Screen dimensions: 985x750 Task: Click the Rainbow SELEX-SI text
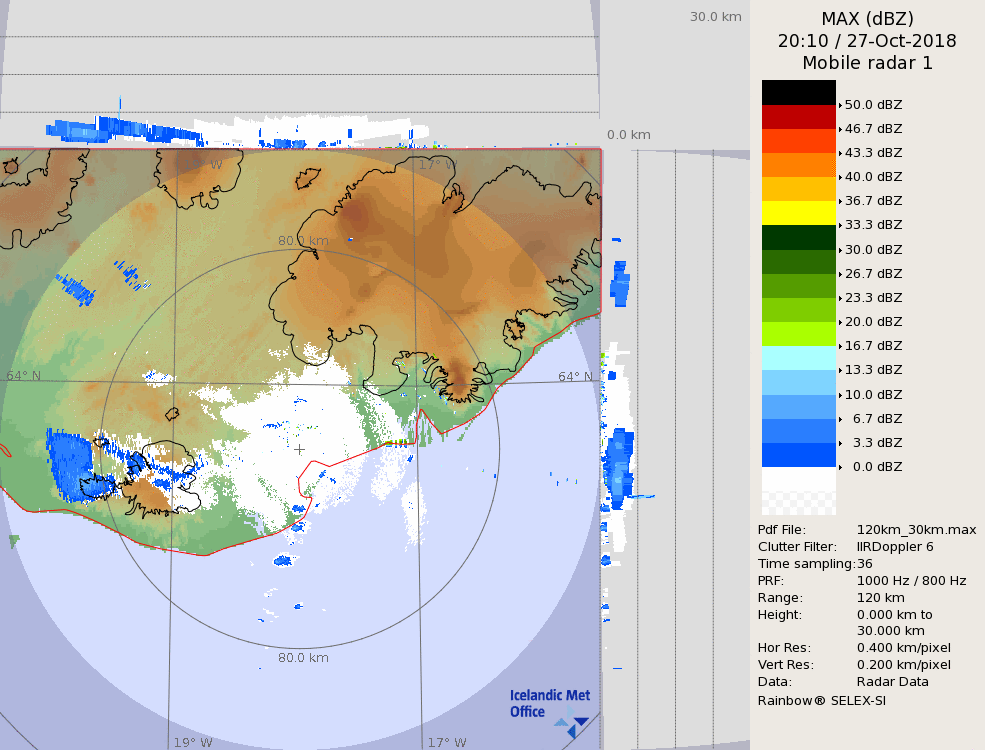click(x=821, y=700)
